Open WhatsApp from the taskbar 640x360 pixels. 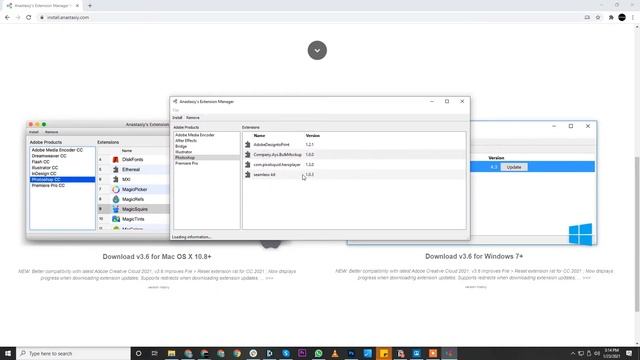coord(318,353)
